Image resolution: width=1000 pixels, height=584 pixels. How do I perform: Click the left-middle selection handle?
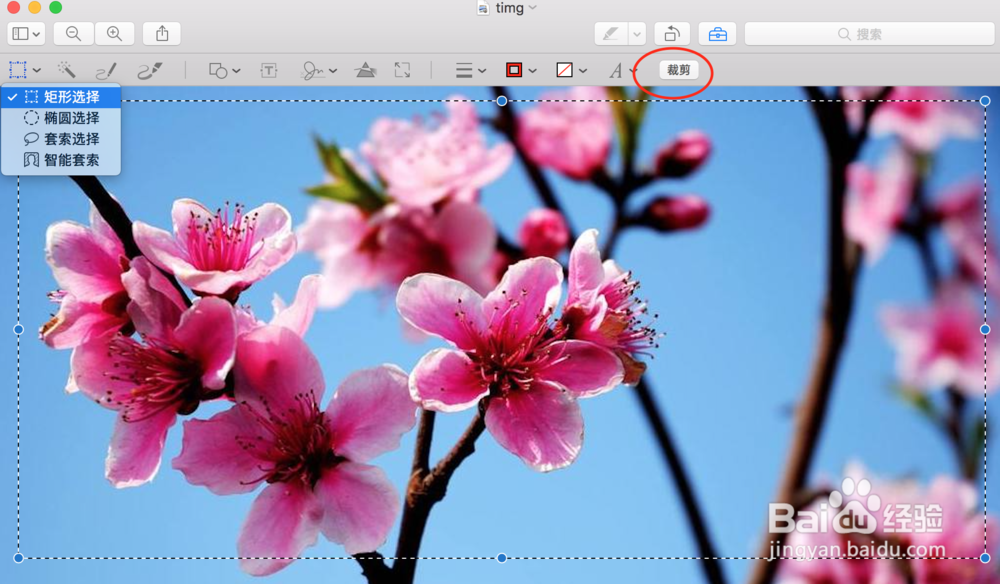pyautogui.click(x=18, y=330)
